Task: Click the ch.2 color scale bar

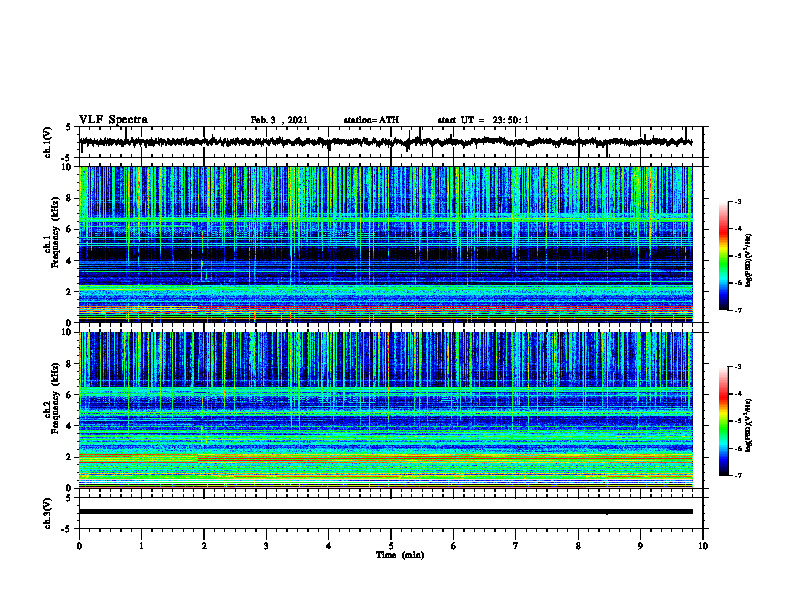Action: click(723, 421)
